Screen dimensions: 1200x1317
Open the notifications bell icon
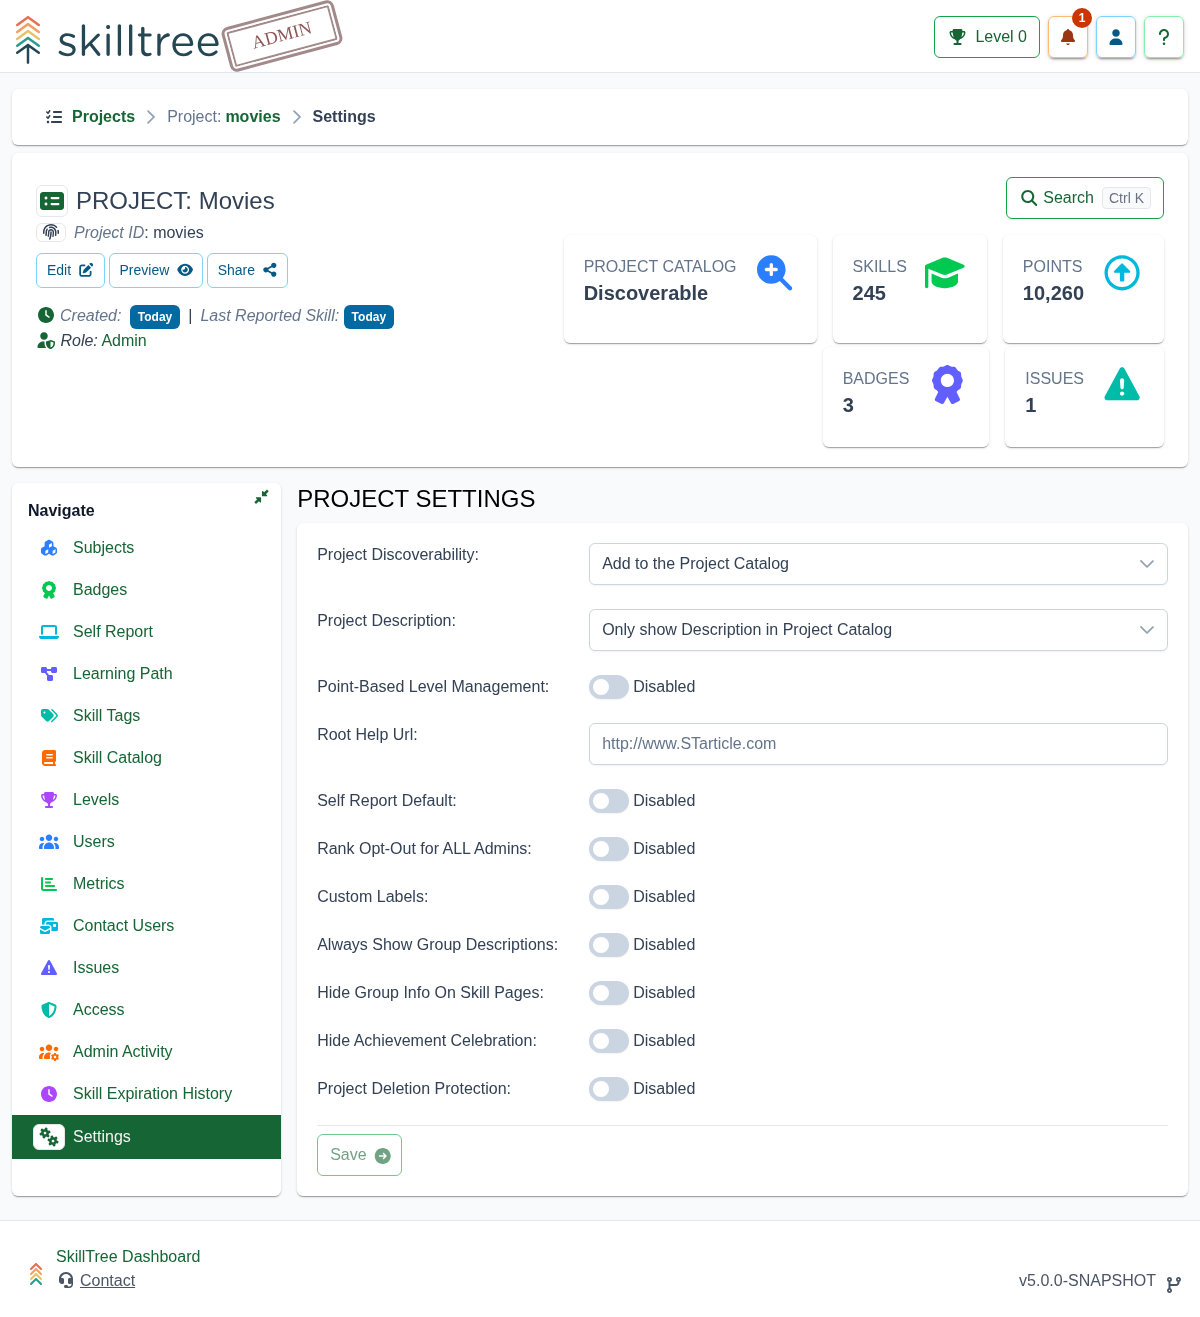click(1068, 37)
